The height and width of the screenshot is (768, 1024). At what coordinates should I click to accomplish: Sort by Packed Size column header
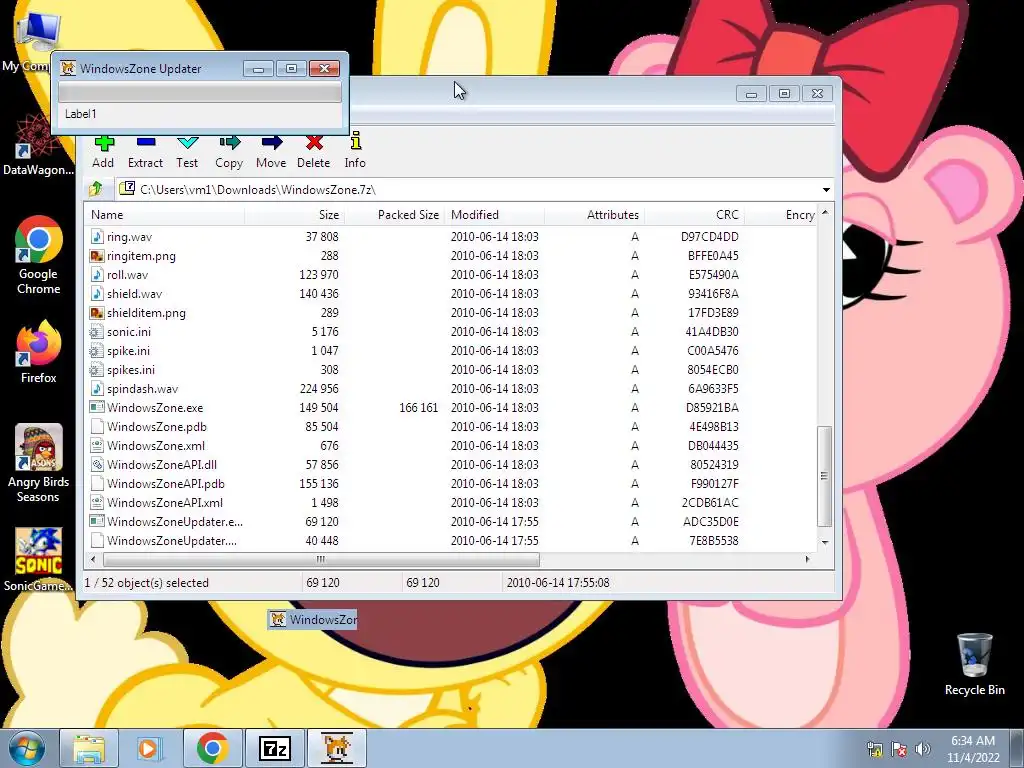pos(394,215)
